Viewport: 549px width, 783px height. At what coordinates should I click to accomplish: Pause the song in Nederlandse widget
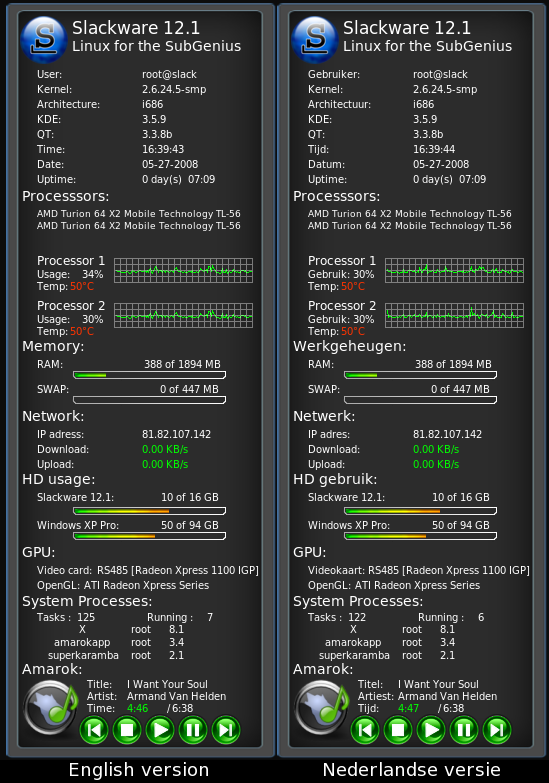click(464, 730)
